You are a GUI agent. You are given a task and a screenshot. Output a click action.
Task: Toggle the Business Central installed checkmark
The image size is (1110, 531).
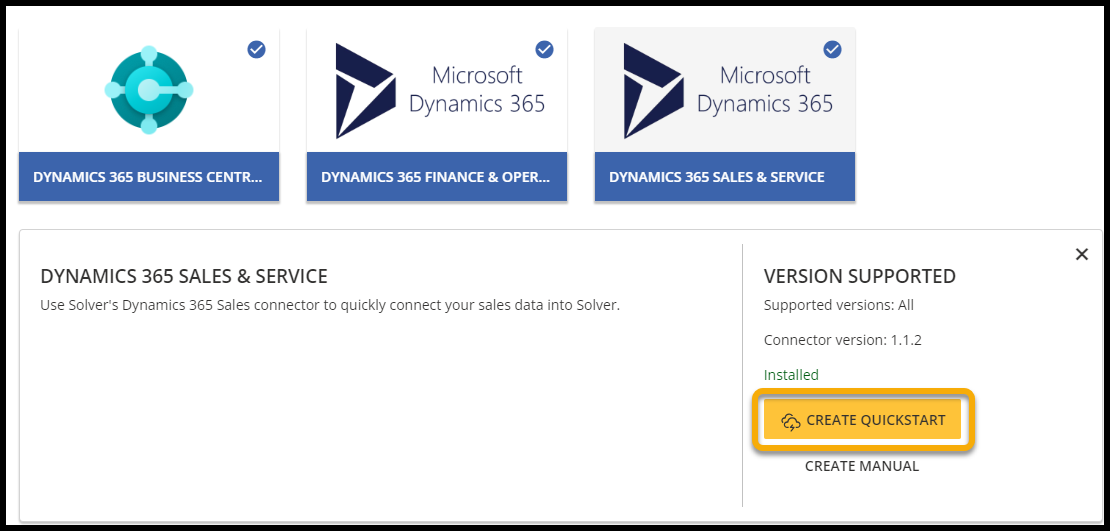tap(257, 49)
